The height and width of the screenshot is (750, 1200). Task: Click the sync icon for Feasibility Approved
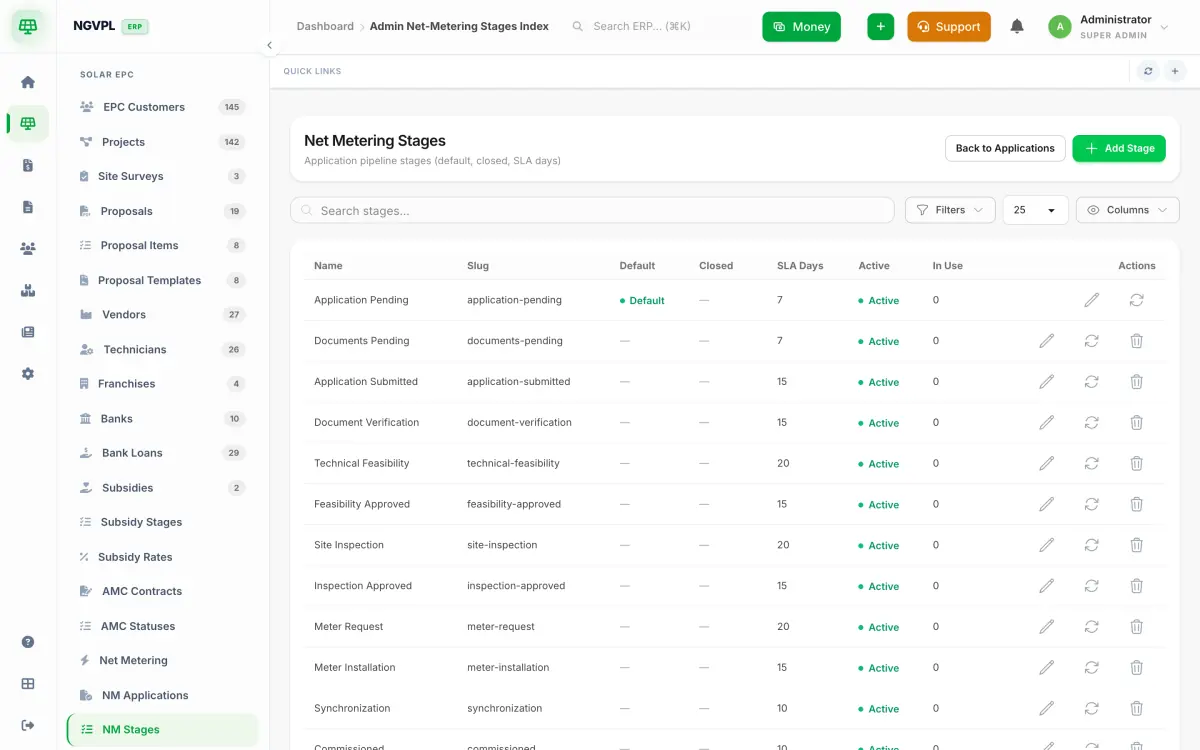click(1091, 505)
